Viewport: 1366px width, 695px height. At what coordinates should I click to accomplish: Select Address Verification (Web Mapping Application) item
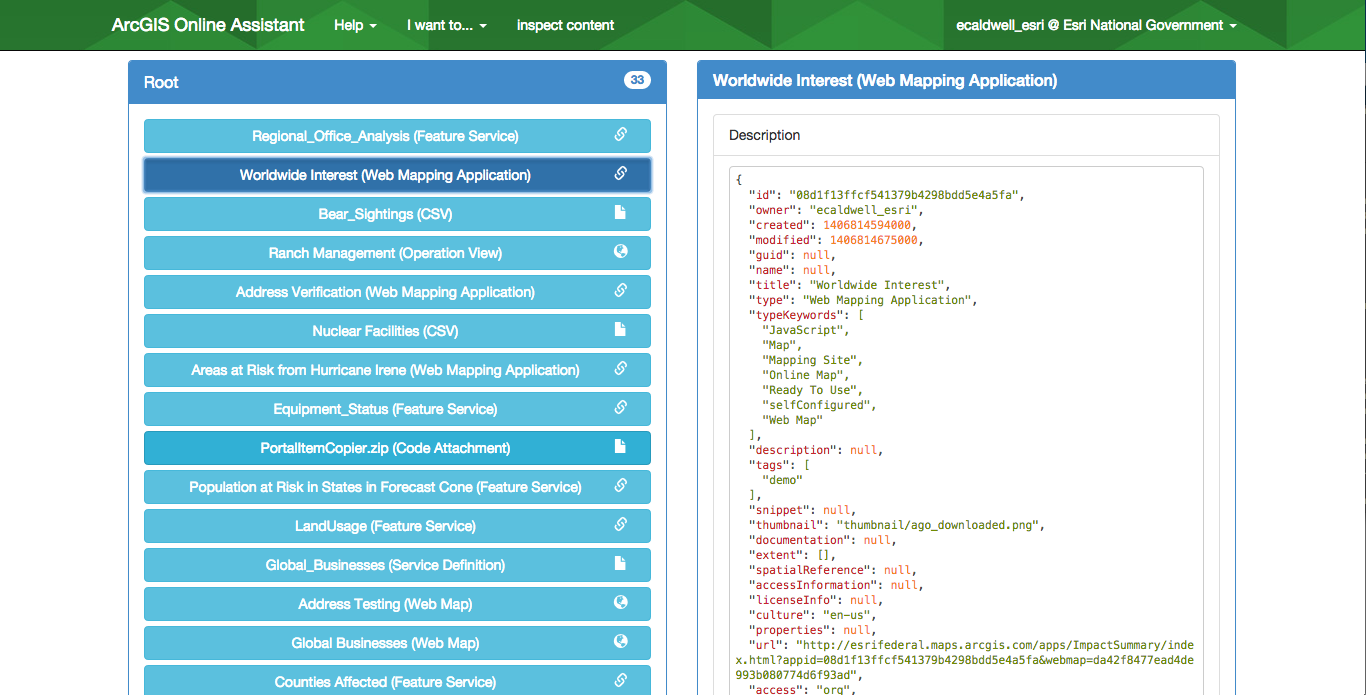[397, 292]
